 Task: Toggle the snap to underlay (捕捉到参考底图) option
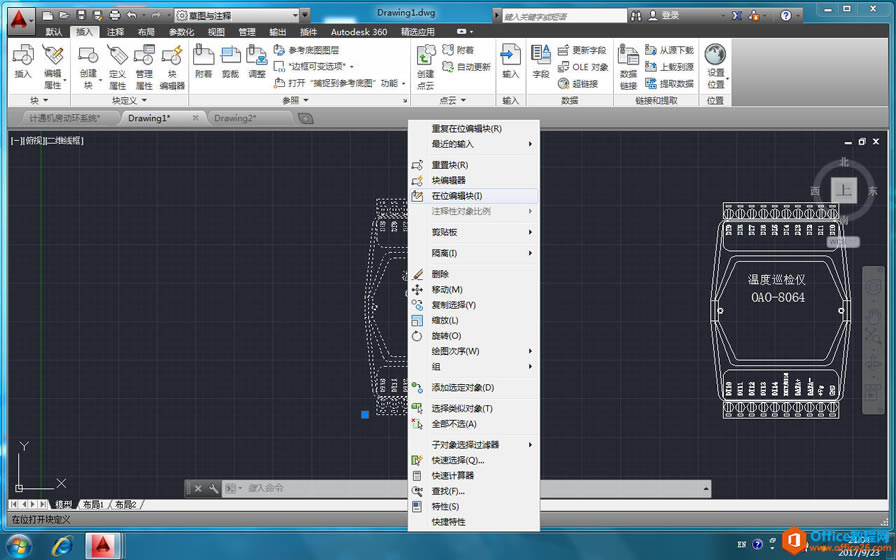pyautogui.click(x=339, y=83)
